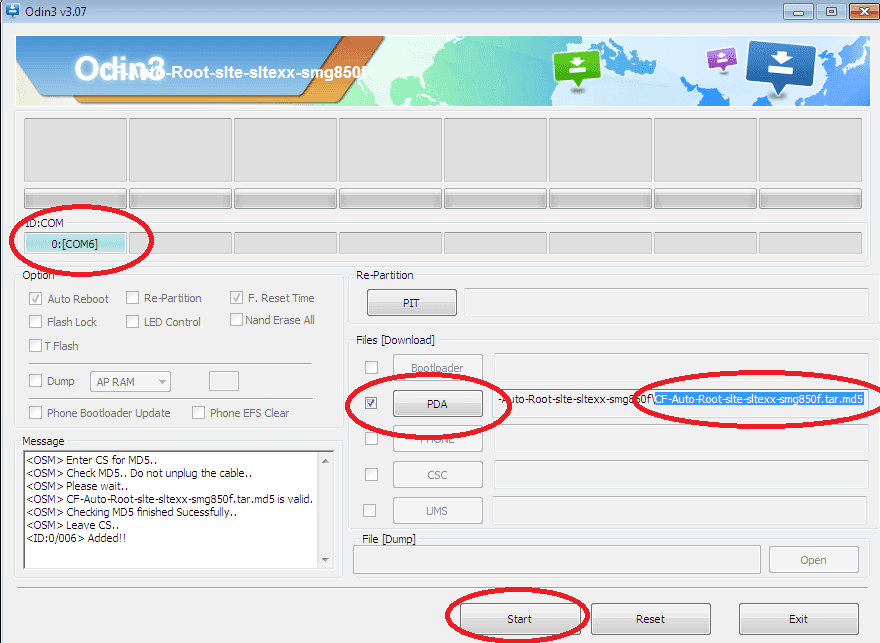Enable the Flash Lock checkbox

(35, 322)
